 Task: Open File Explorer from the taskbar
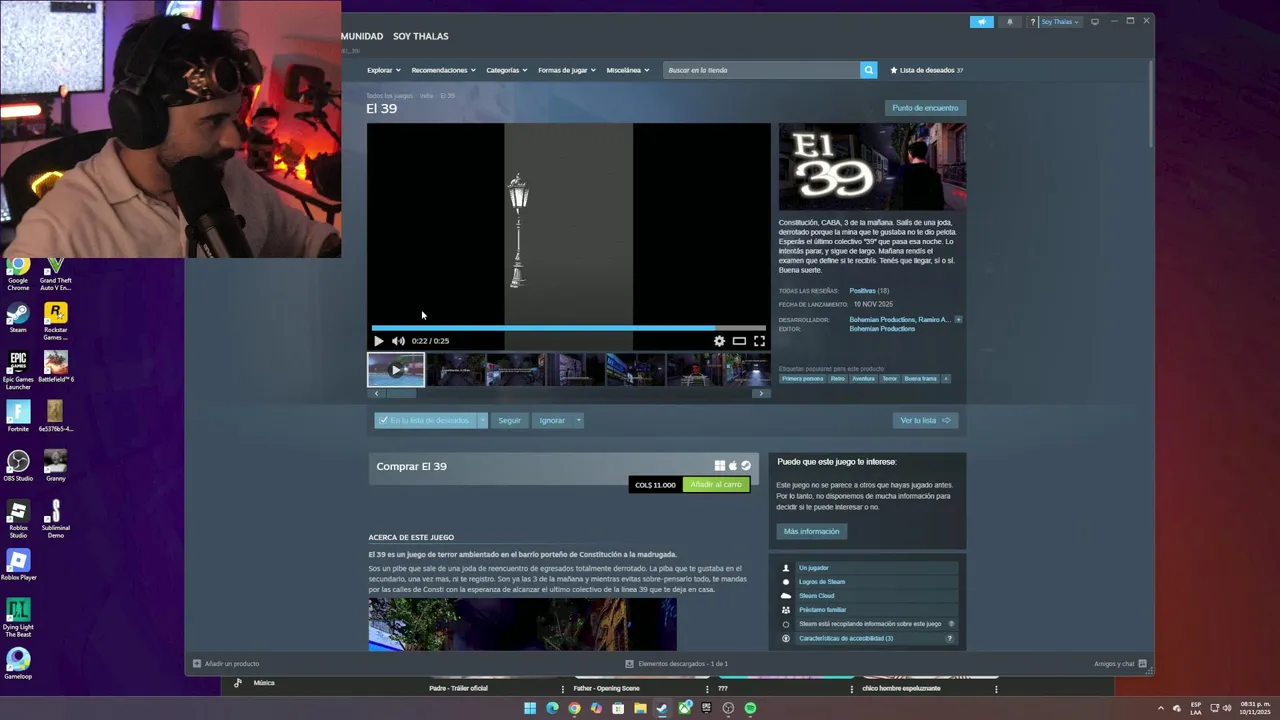[640, 708]
